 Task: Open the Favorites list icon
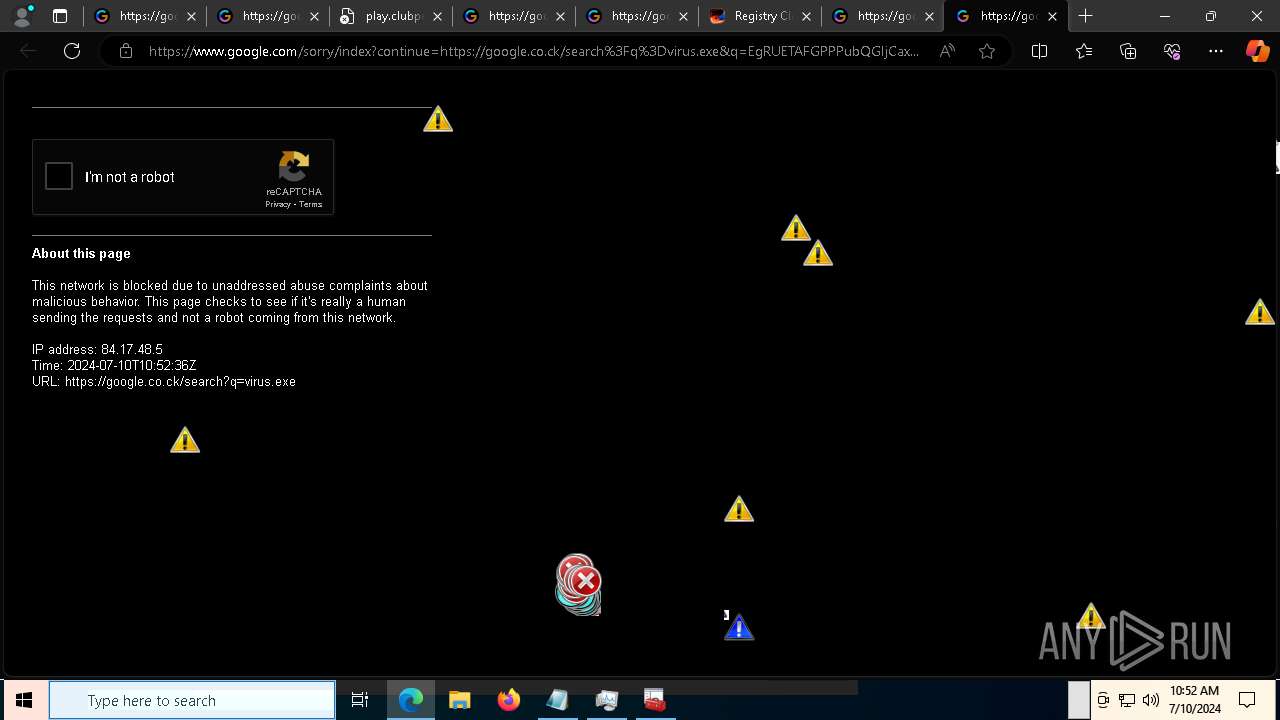(x=1084, y=51)
